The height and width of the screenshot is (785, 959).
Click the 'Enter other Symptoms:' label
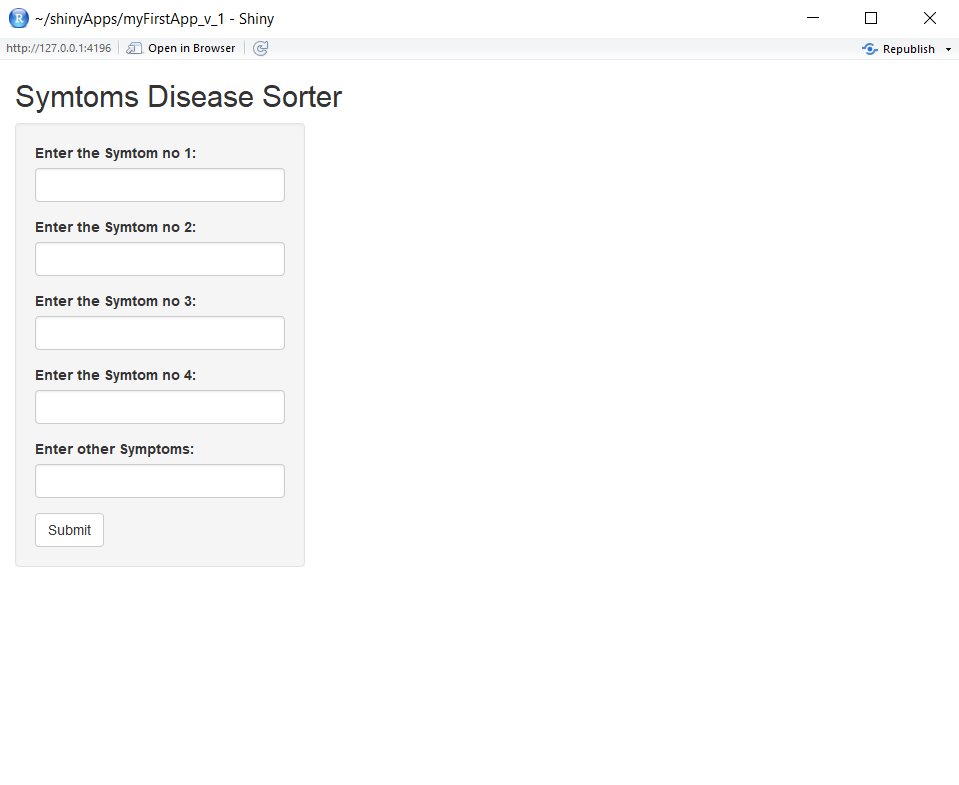(x=114, y=449)
